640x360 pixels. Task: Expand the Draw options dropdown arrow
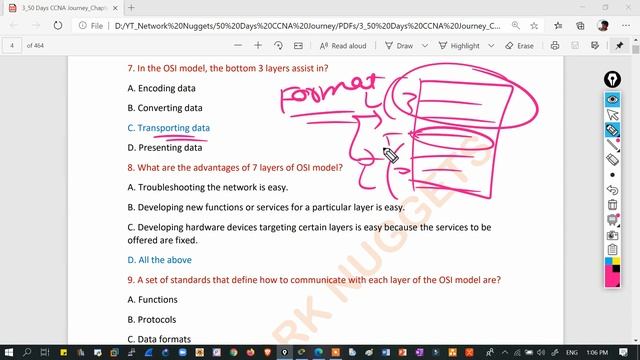[x=424, y=46]
